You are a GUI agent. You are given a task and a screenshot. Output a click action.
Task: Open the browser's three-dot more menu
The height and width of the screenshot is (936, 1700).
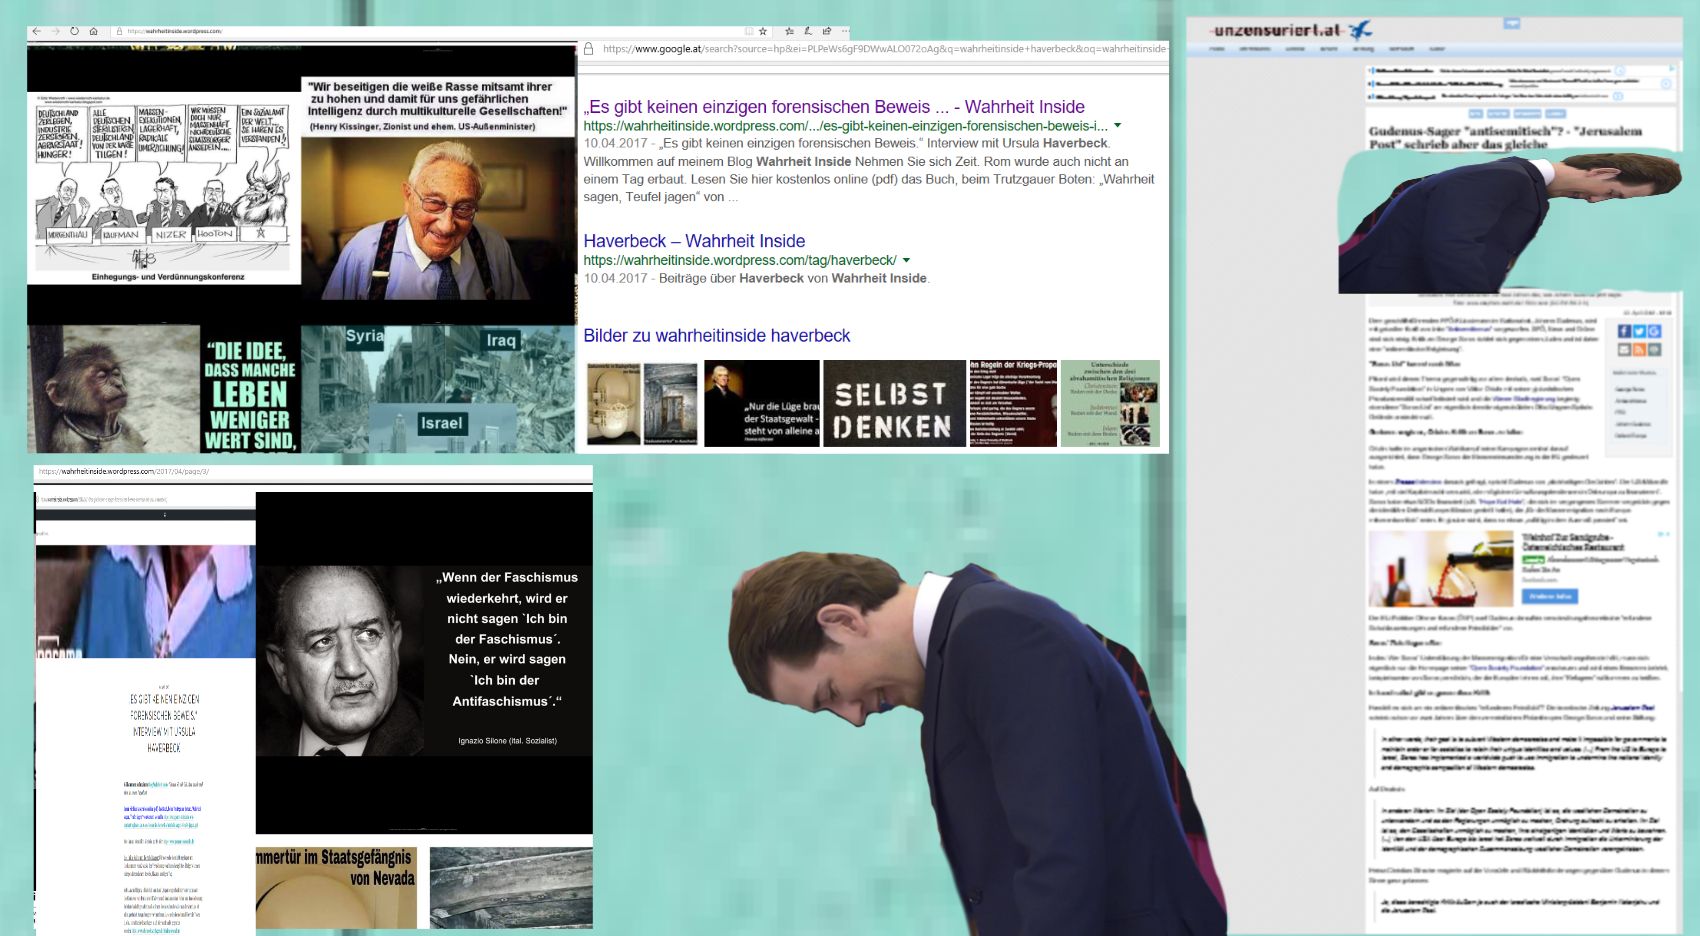click(845, 31)
